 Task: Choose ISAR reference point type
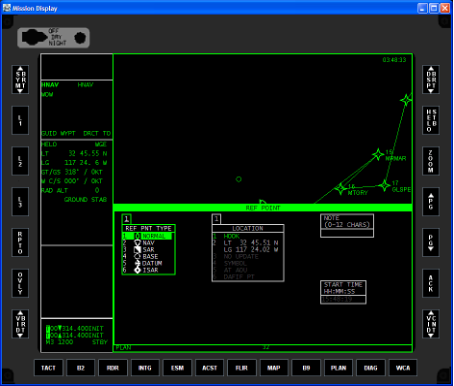(x=148, y=270)
